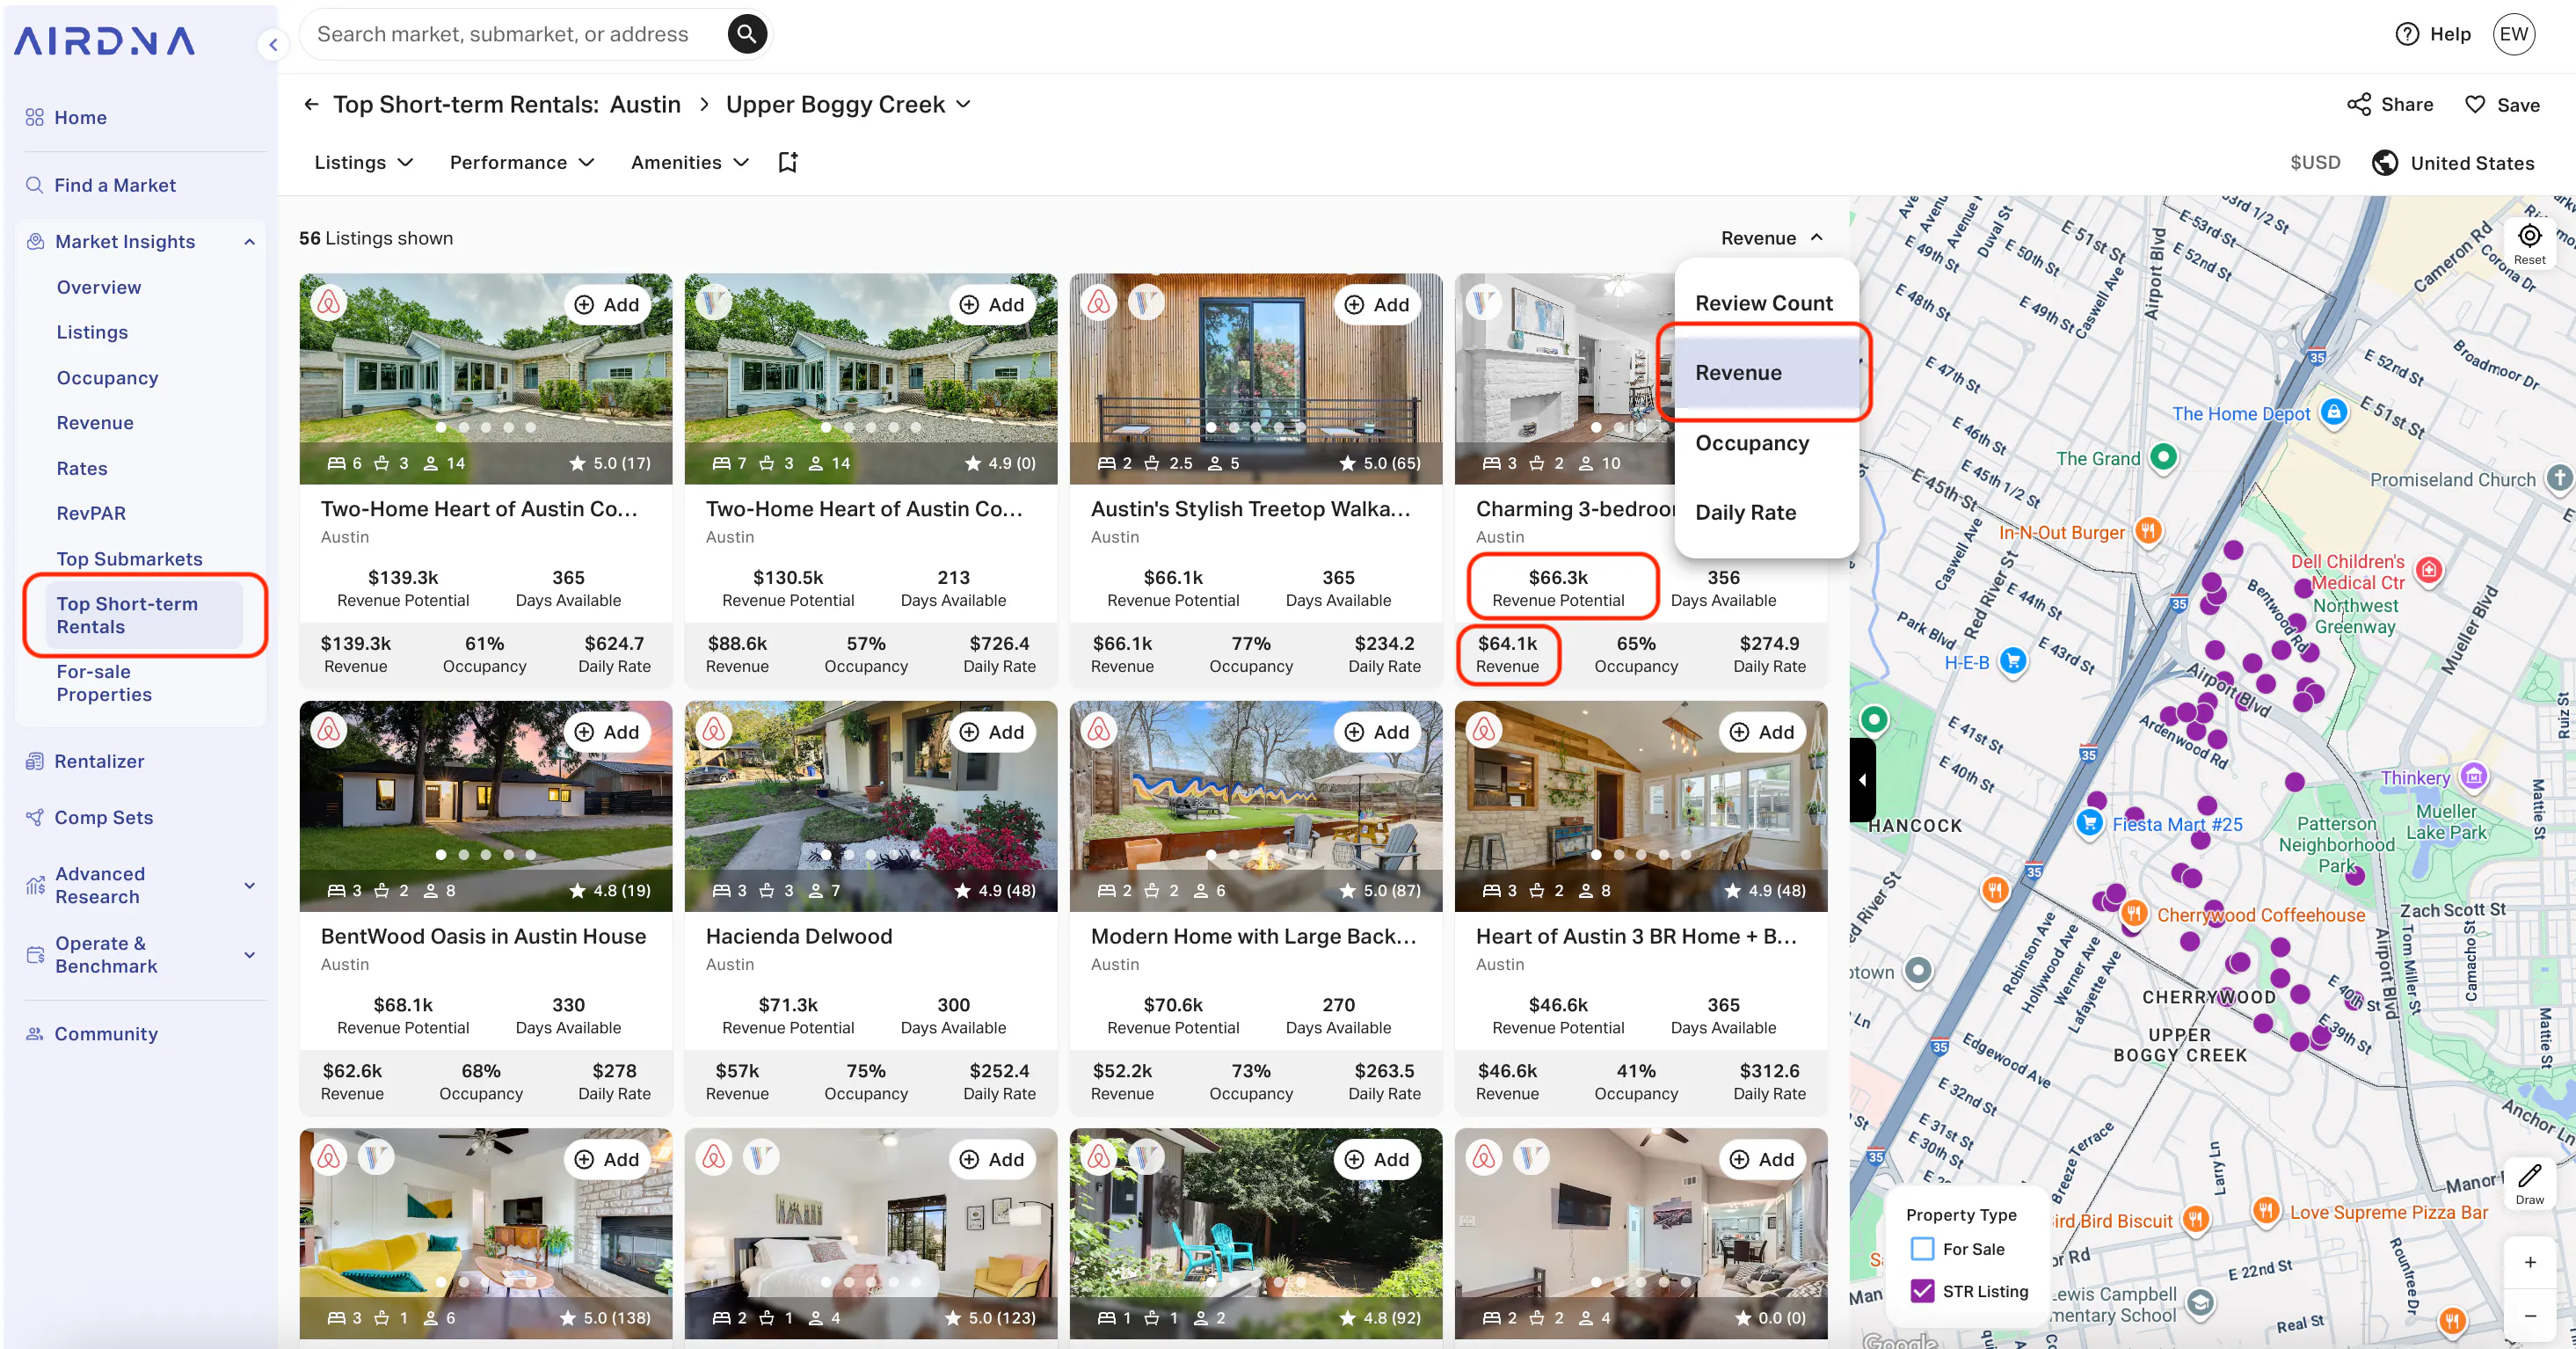
Task: Open For-sale Properties page
Action: [104, 682]
